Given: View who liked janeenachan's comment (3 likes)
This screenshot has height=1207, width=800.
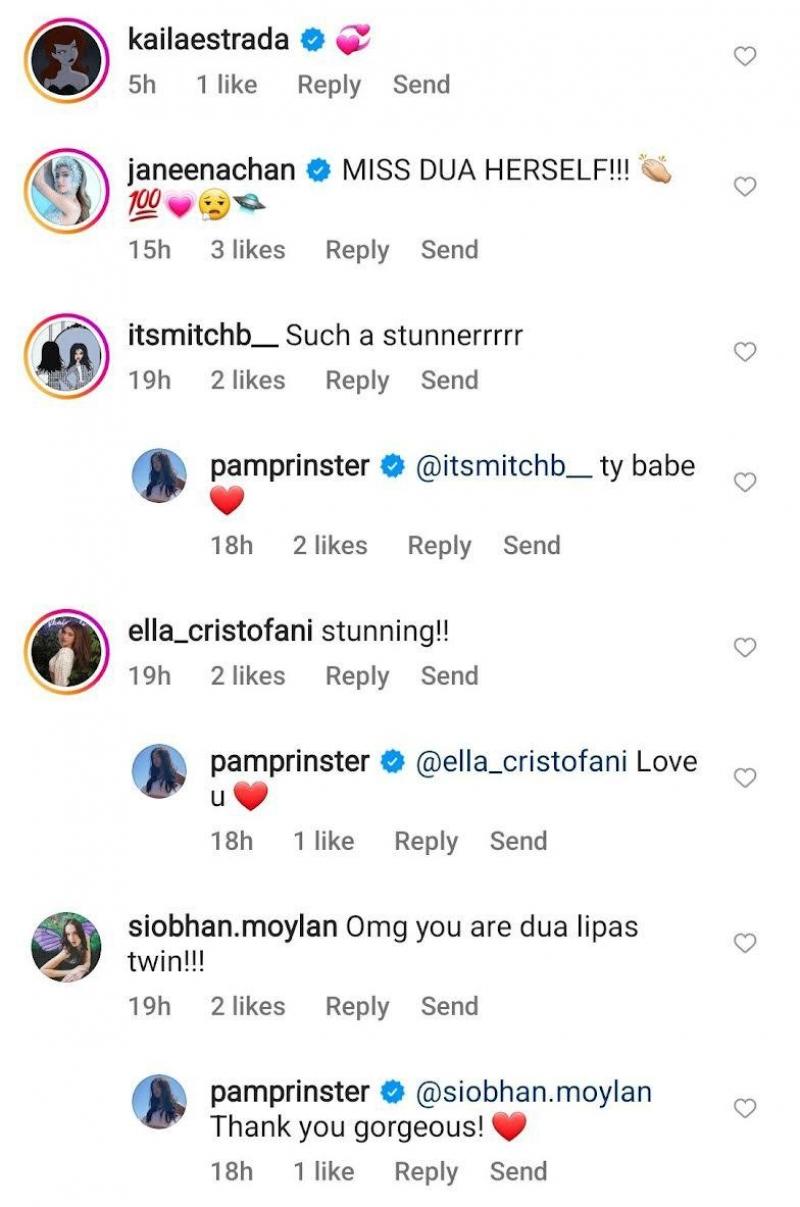Looking at the screenshot, I should [247, 250].
